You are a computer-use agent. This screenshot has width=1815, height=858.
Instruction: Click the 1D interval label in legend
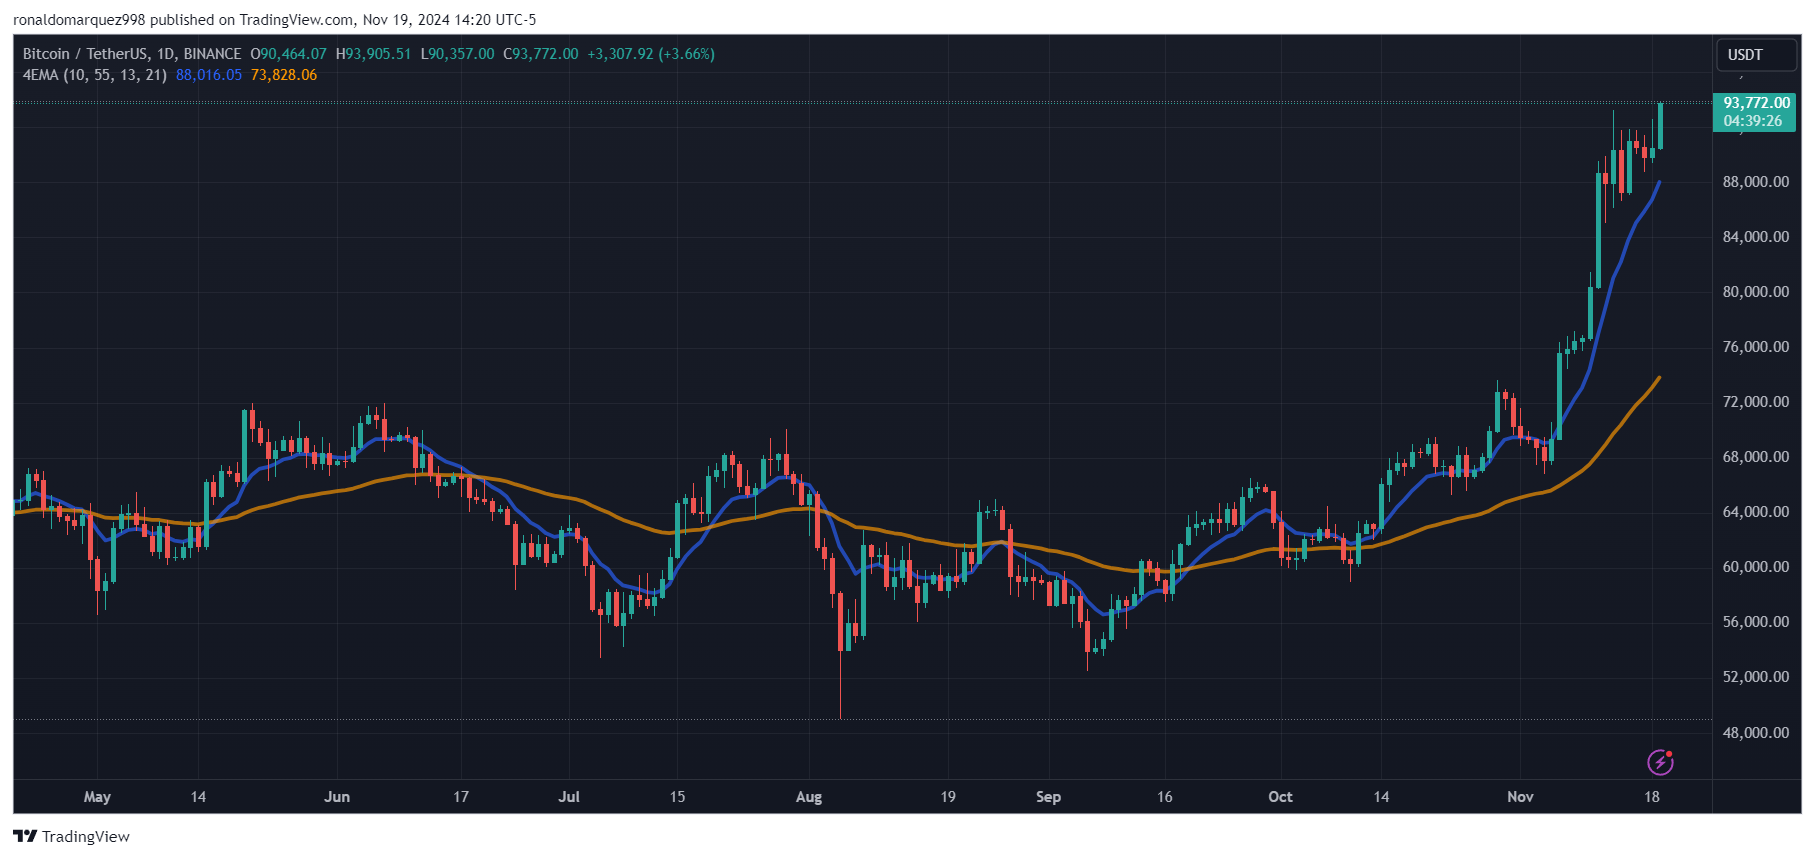pyautogui.click(x=166, y=54)
